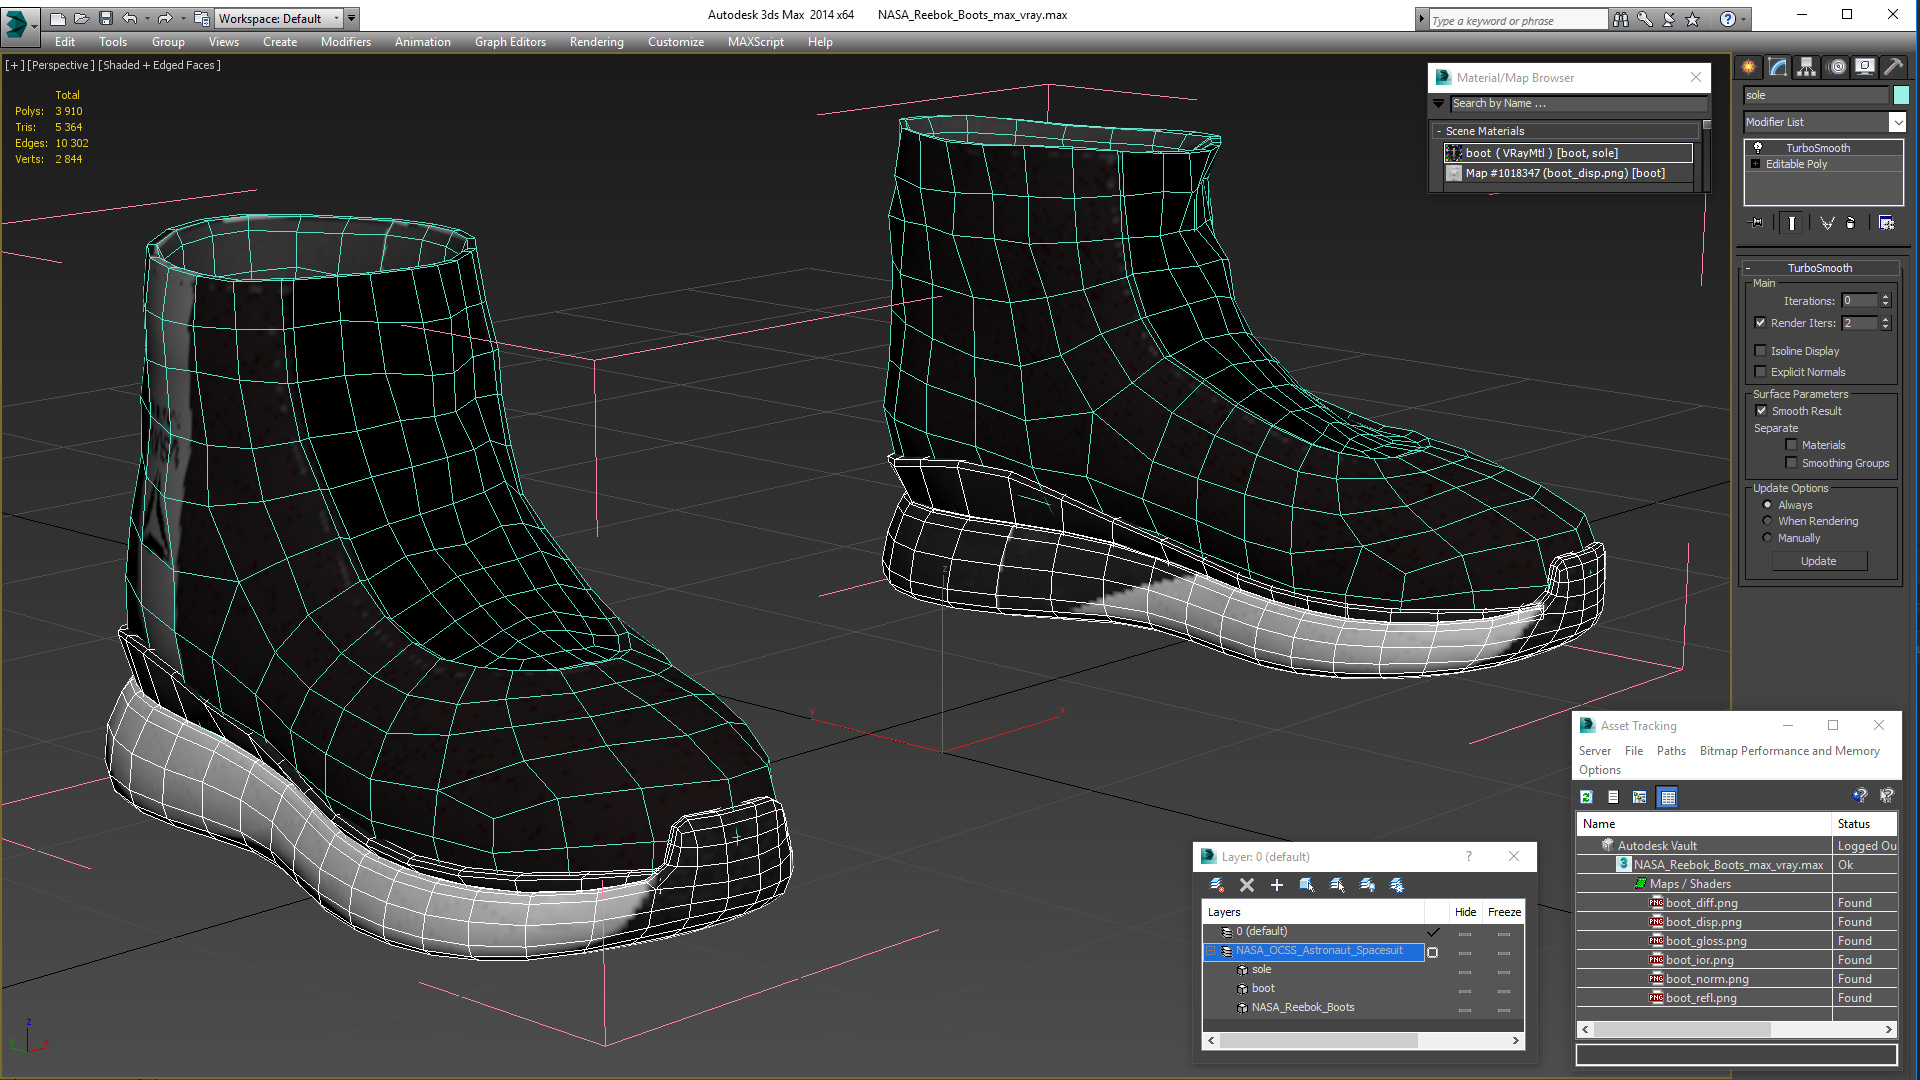The height and width of the screenshot is (1080, 1920).
Task: Click Layer dialog horizontal scrollbar
Action: 1363,1041
